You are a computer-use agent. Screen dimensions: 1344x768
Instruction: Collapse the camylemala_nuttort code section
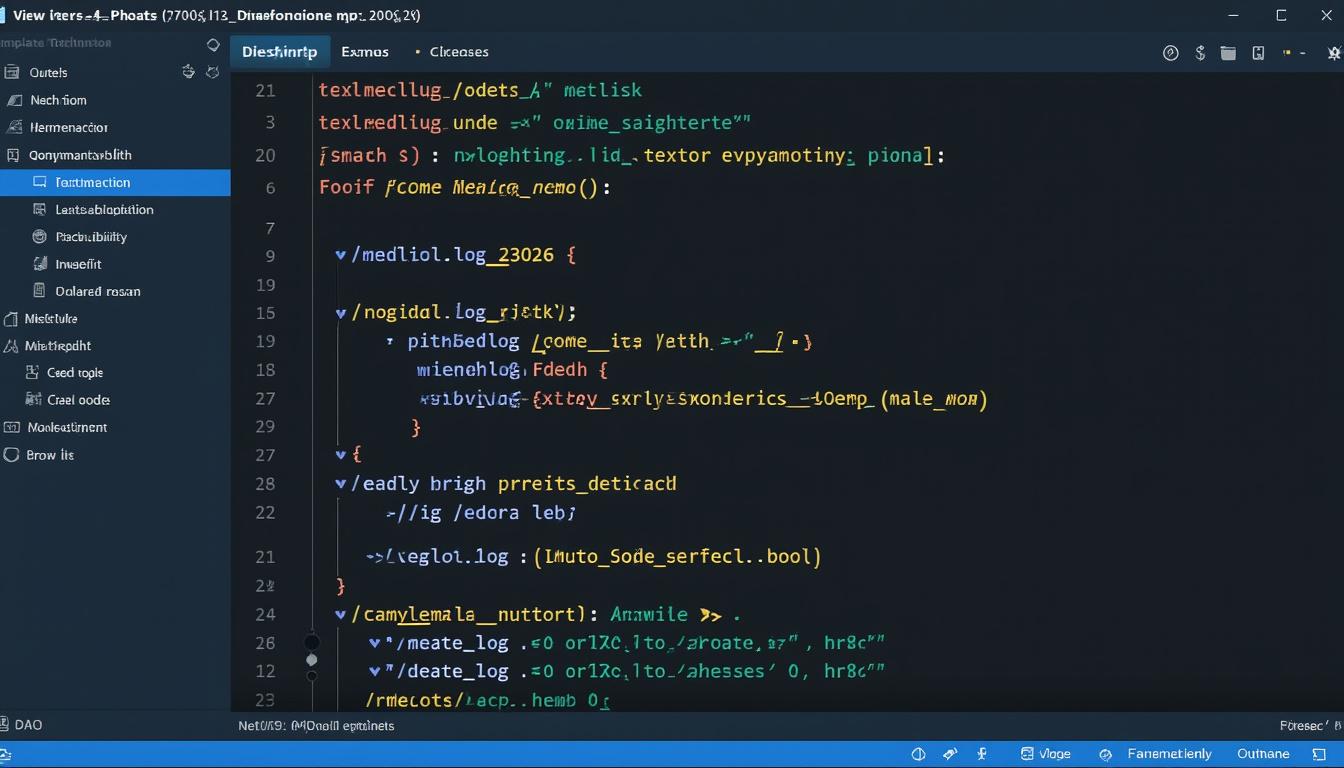(340, 614)
